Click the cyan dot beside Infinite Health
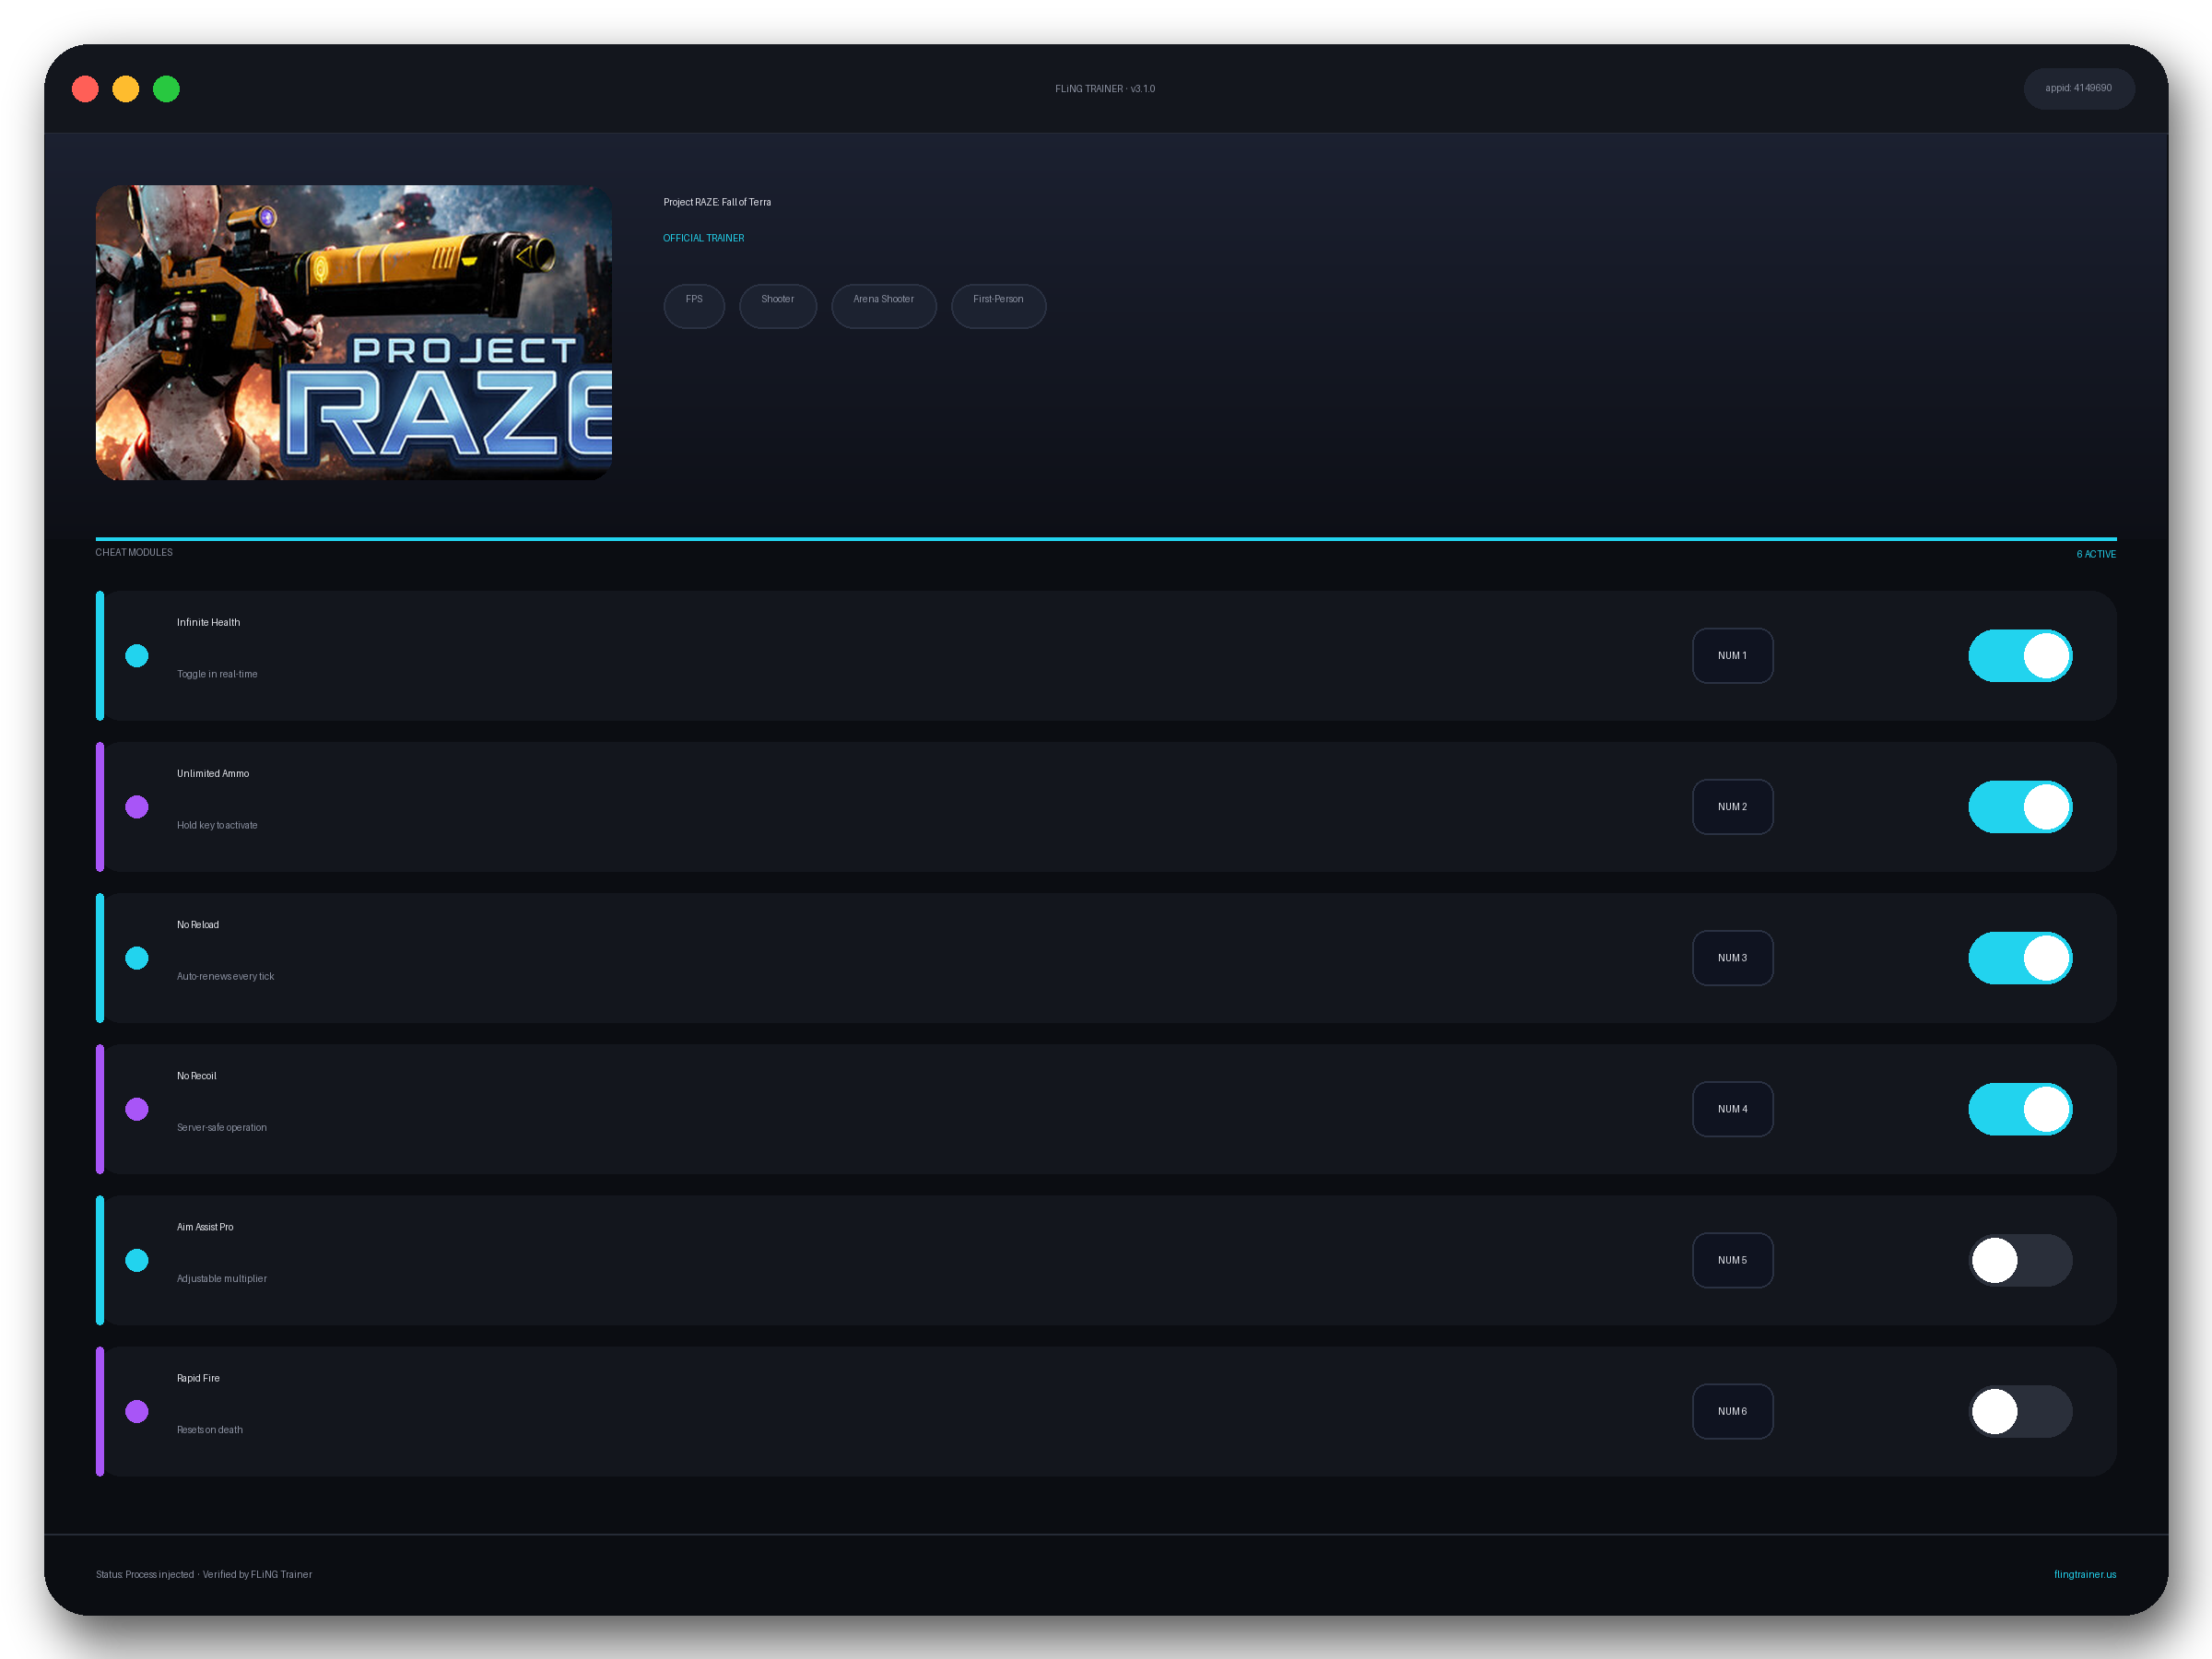This screenshot has width=2212, height=1659. pyautogui.click(x=137, y=655)
